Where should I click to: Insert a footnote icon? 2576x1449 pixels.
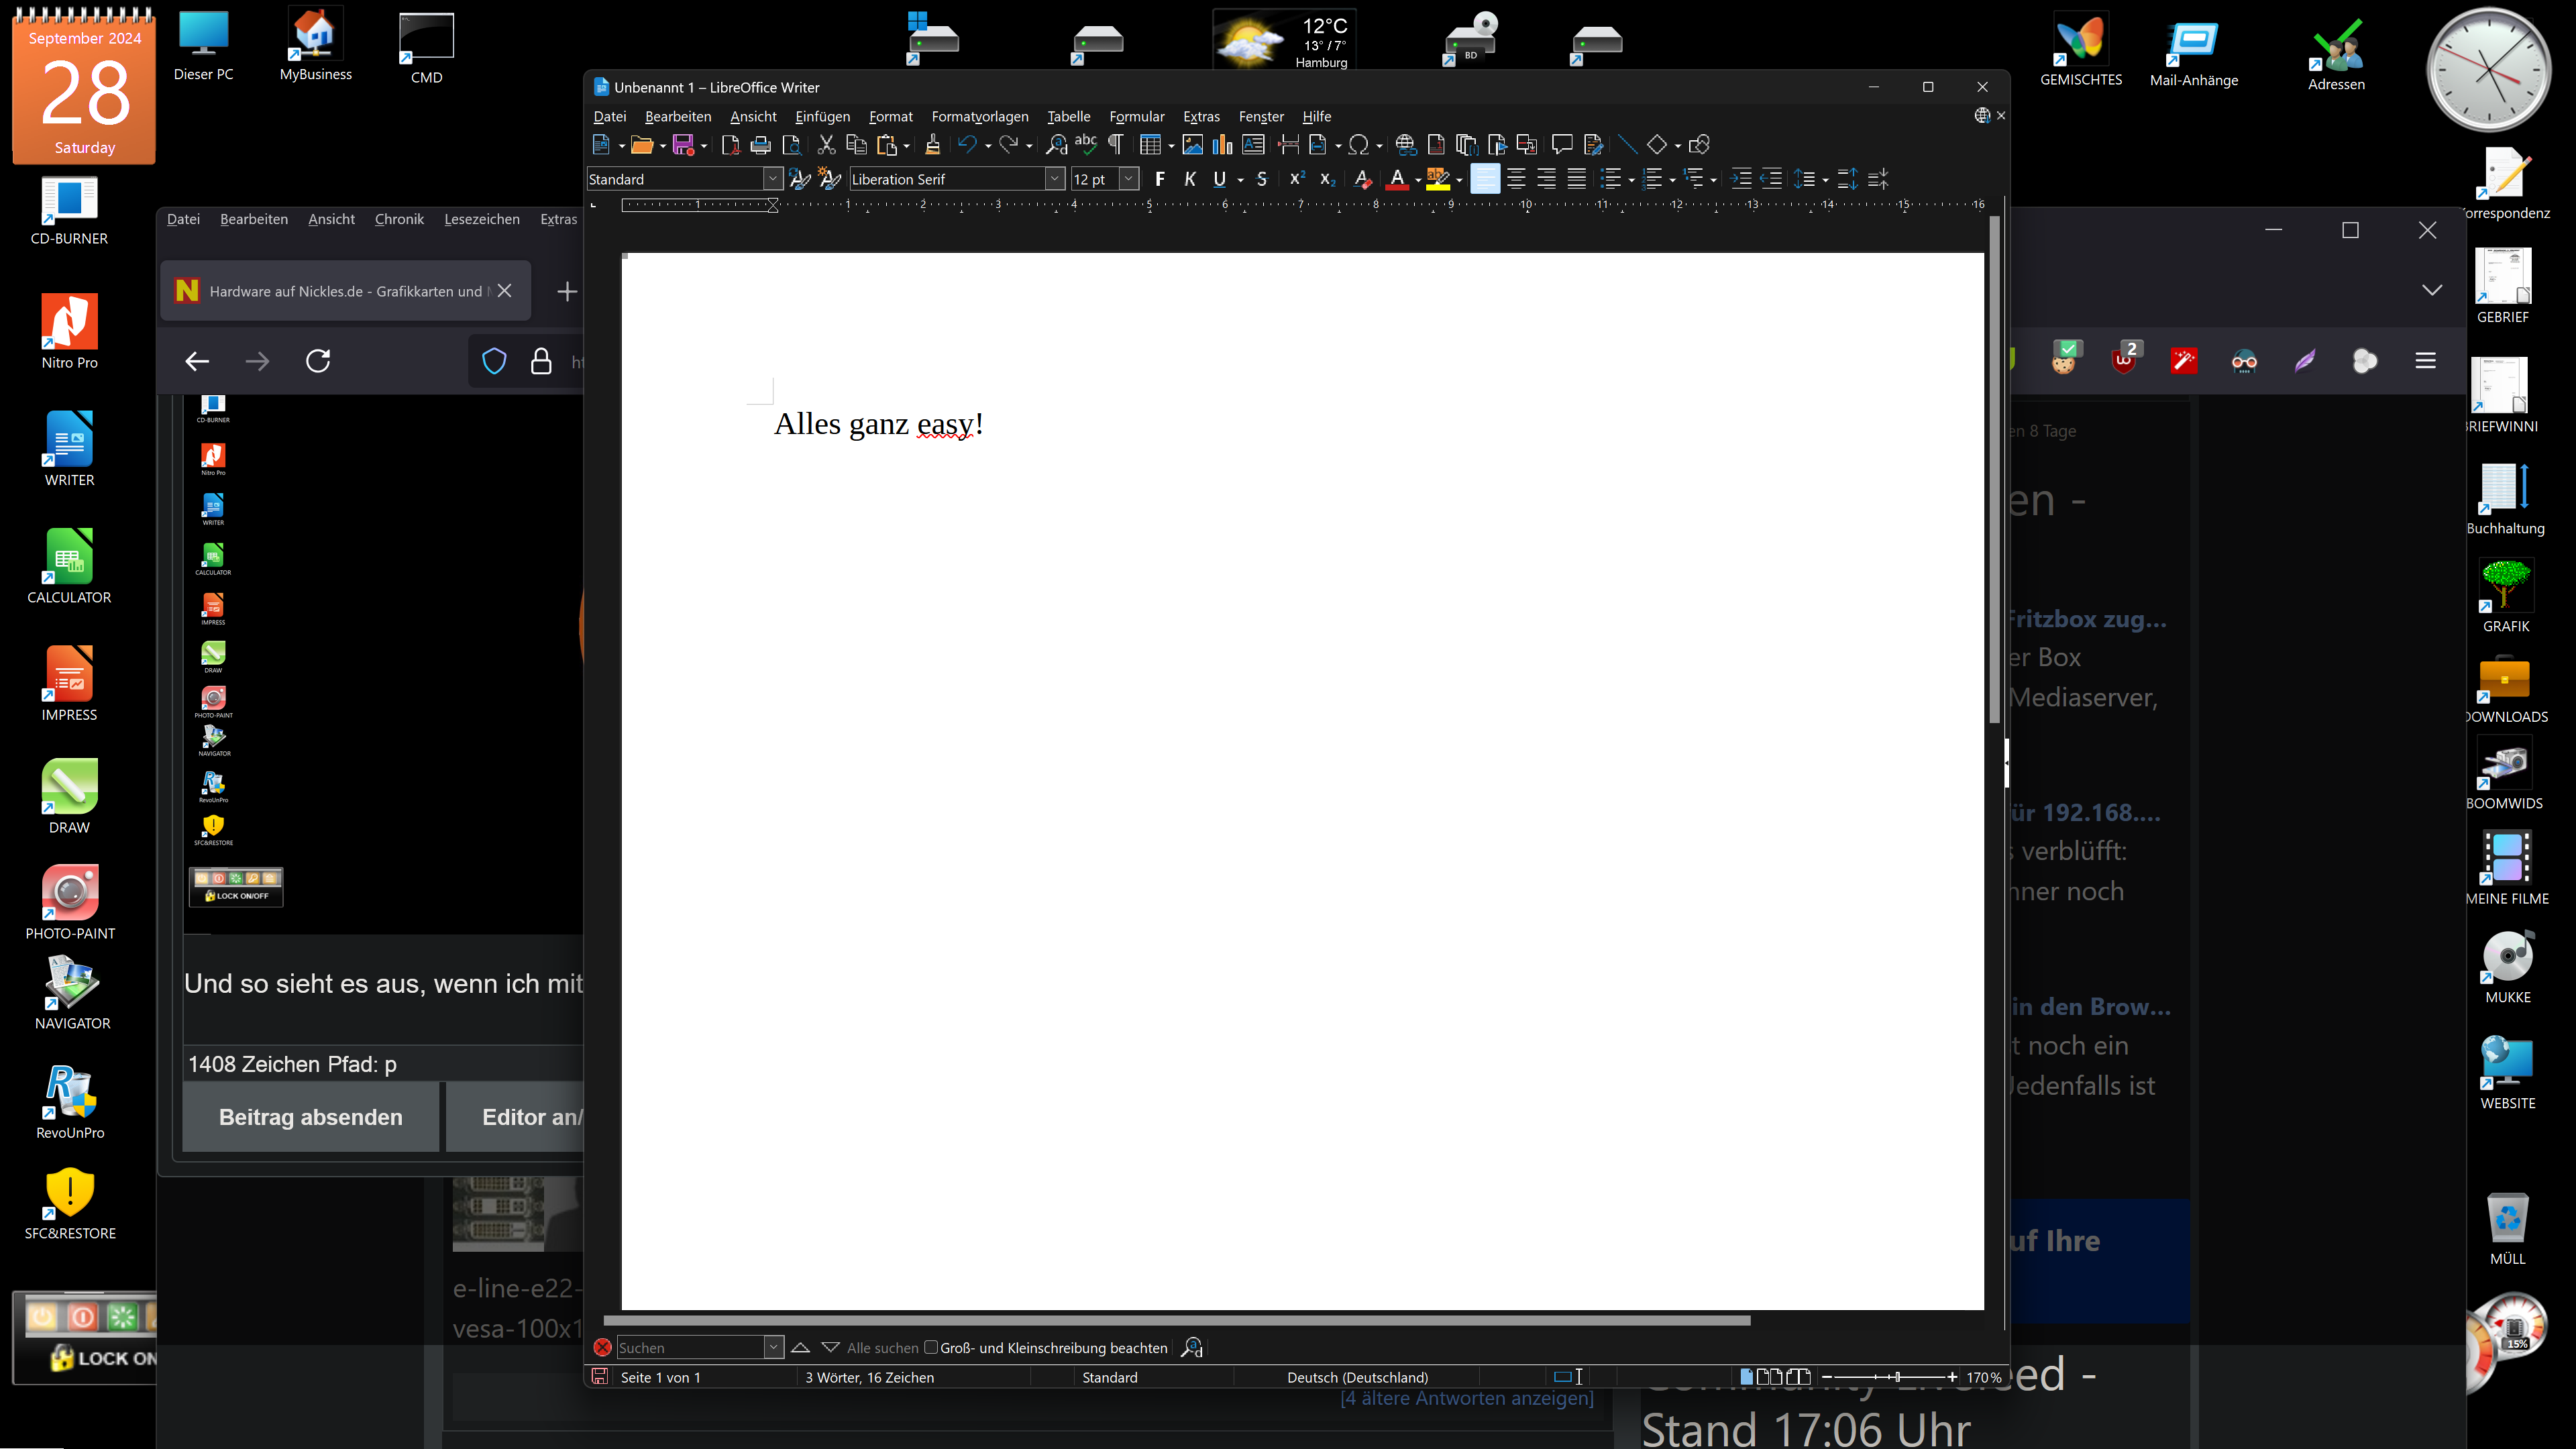1436,146
